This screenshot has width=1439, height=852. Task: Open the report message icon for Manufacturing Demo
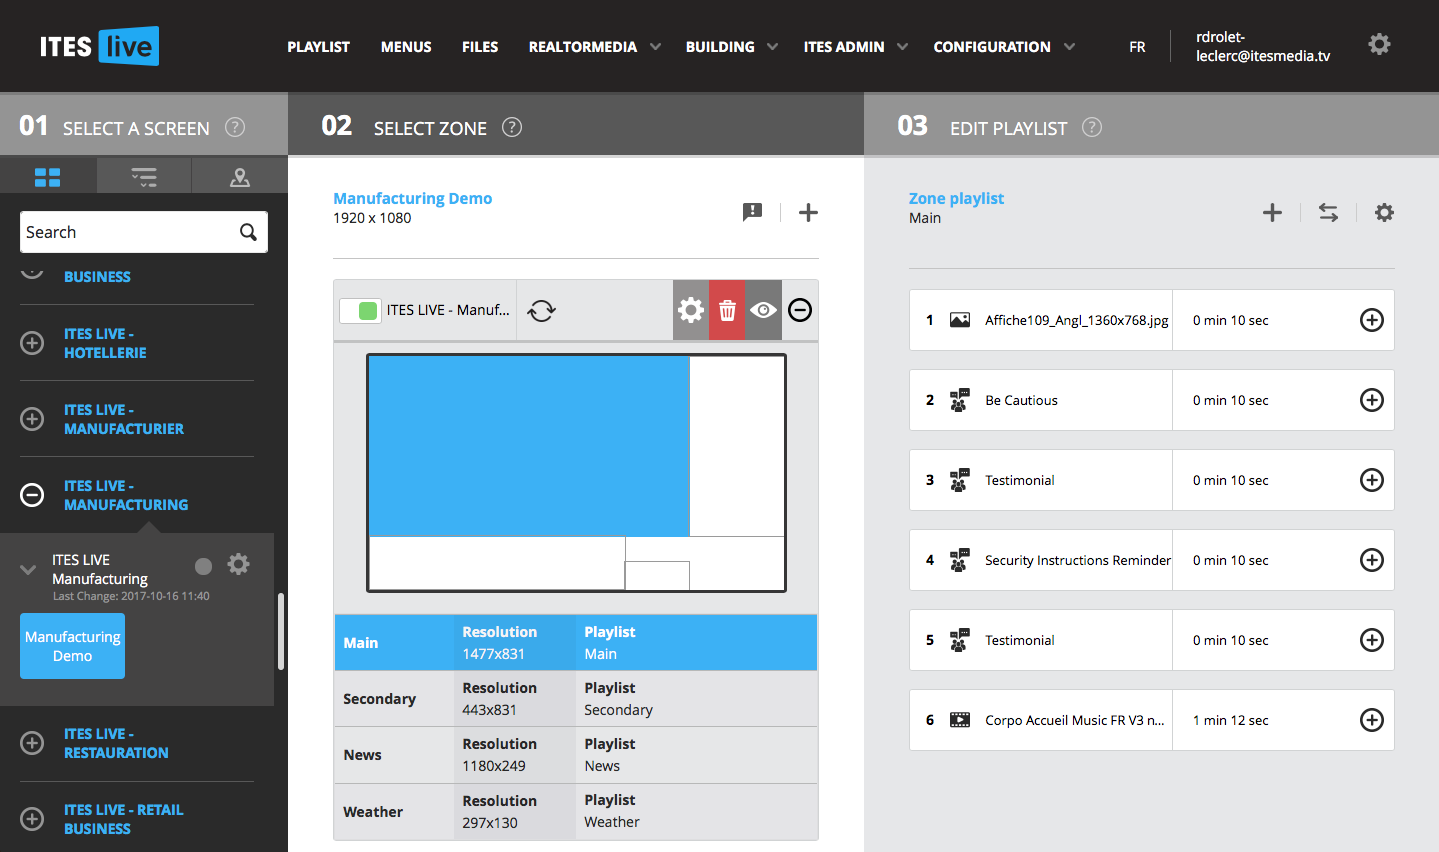point(752,212)
